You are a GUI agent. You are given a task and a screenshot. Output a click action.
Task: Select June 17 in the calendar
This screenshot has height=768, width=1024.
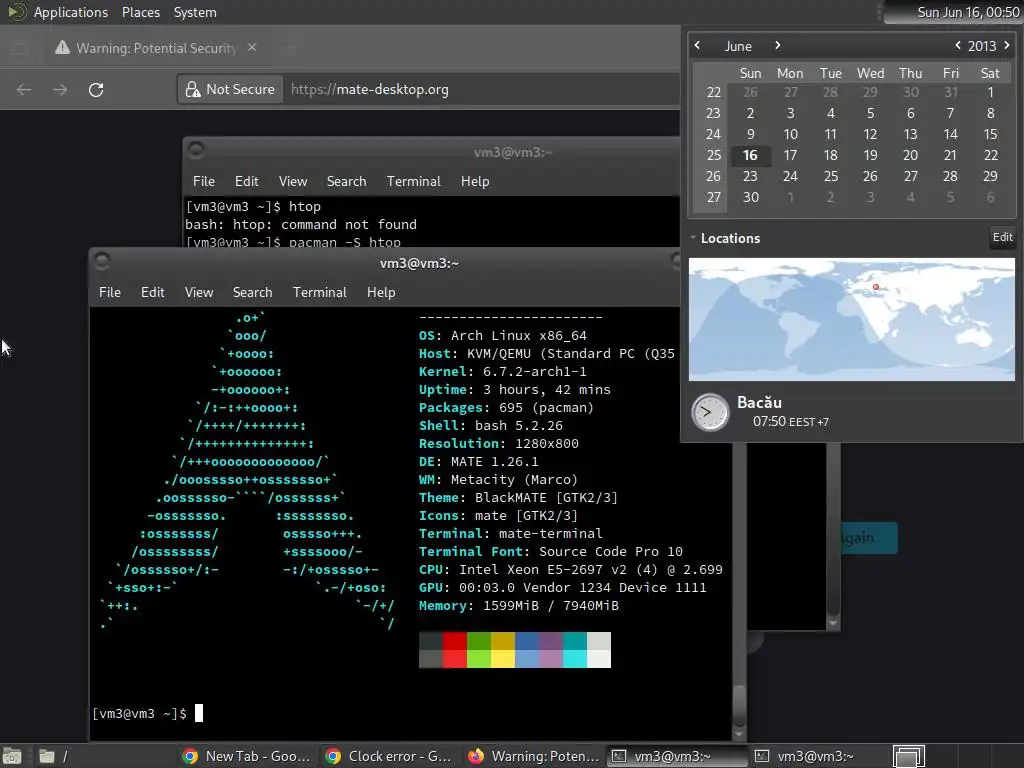click(790, 155)
